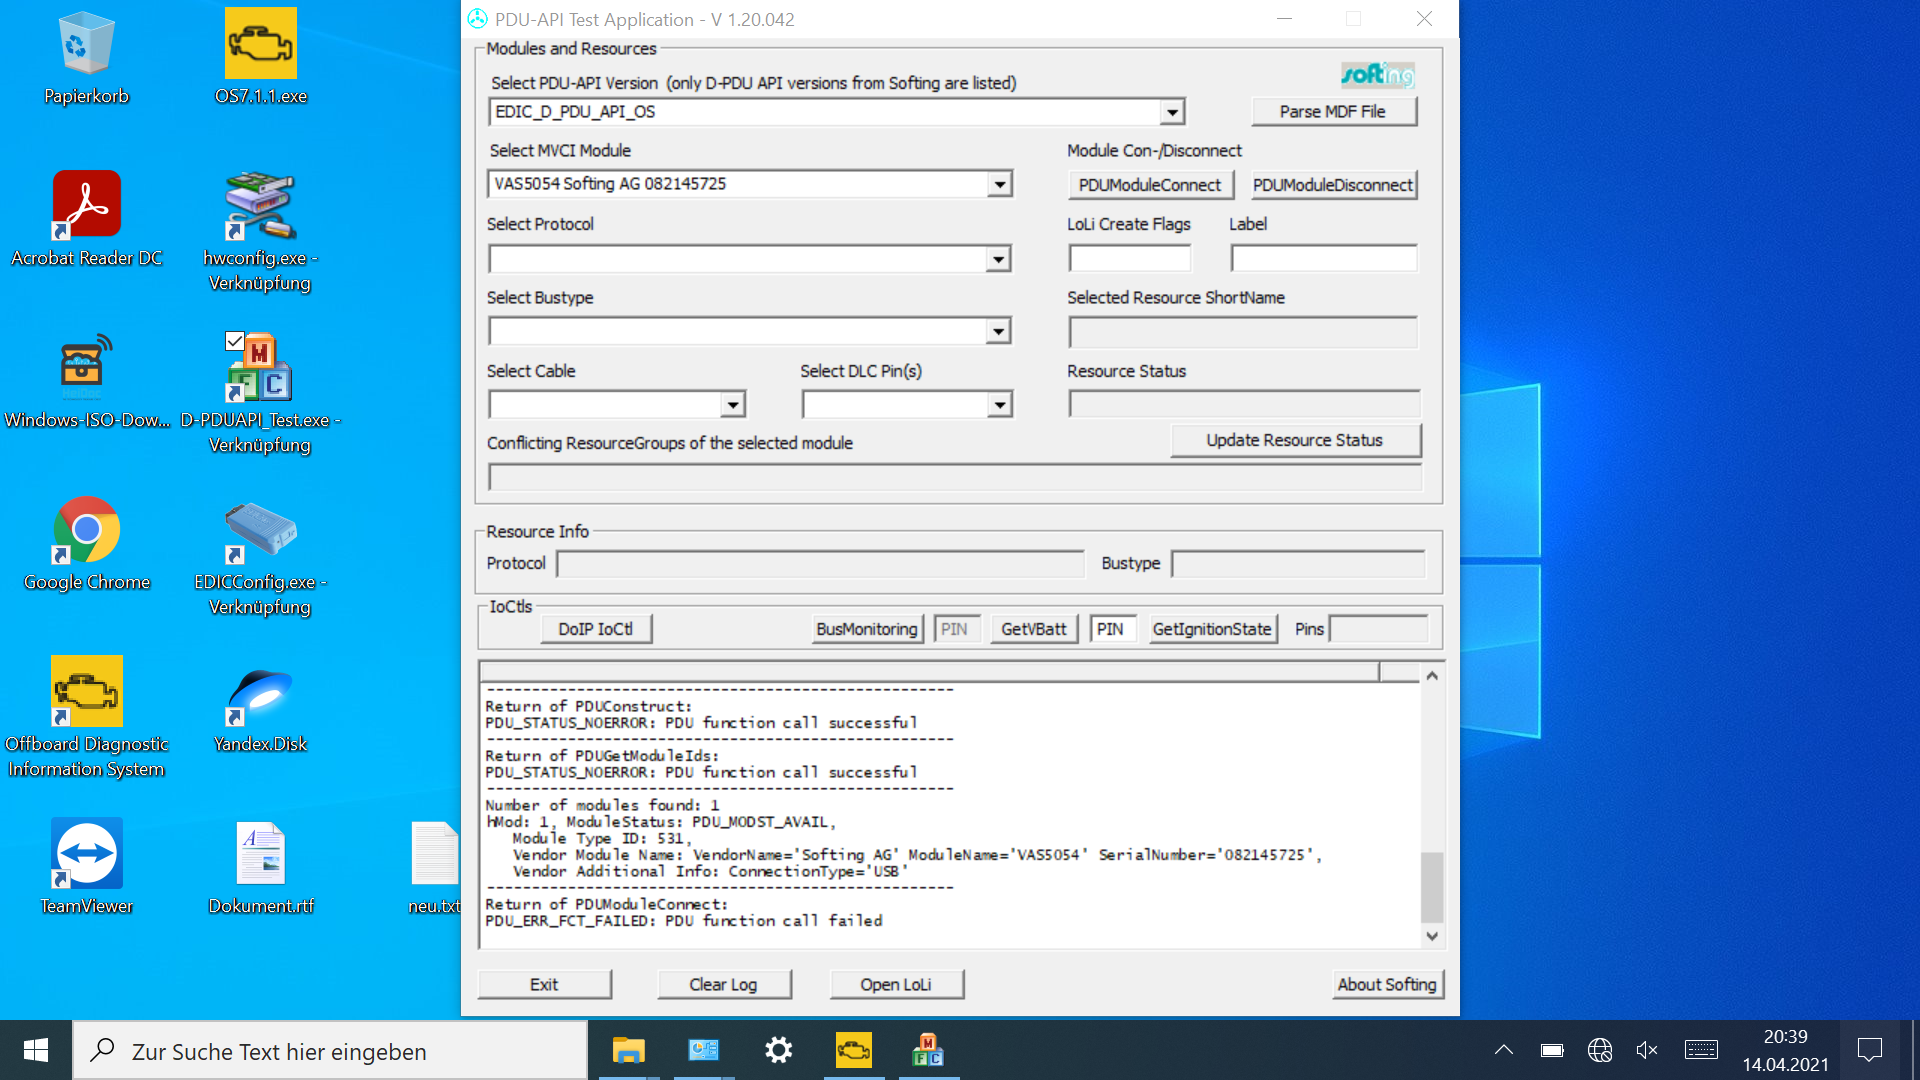The image size is (1920, 1080).
Task: Click 'PDU_ERR_FCT_FAILED' log line
Action: (x=684, y=921)
